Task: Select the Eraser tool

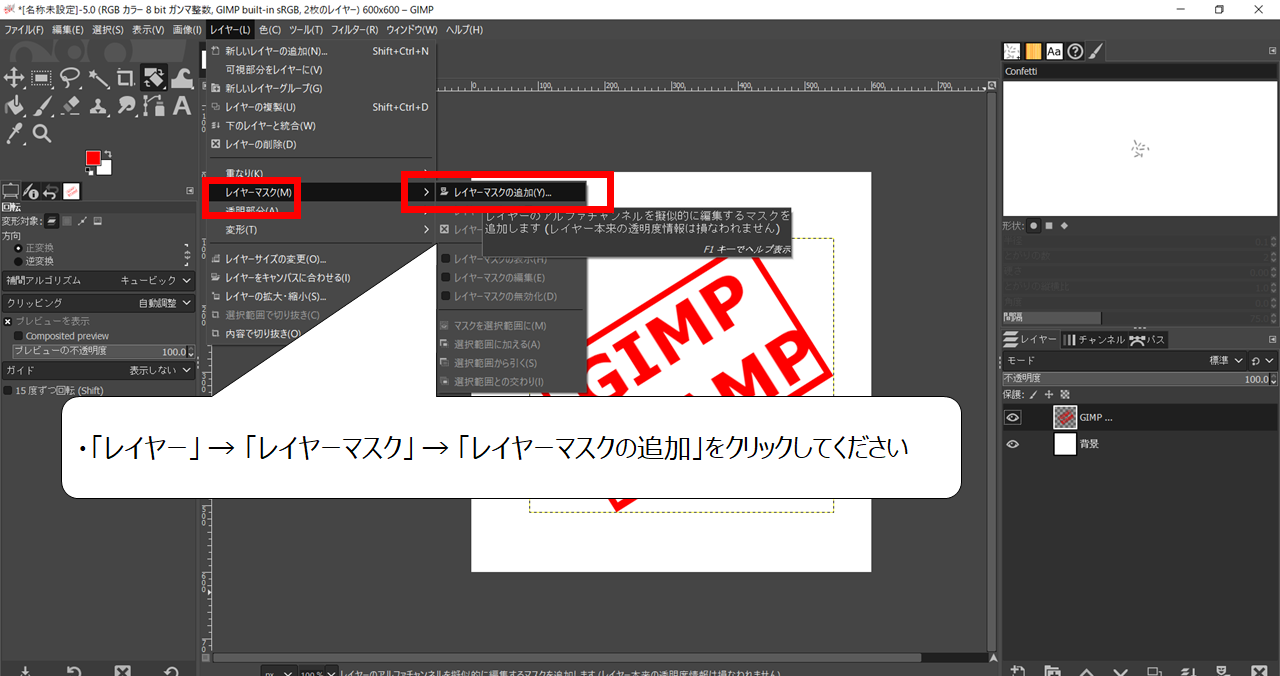Action: 70,105
